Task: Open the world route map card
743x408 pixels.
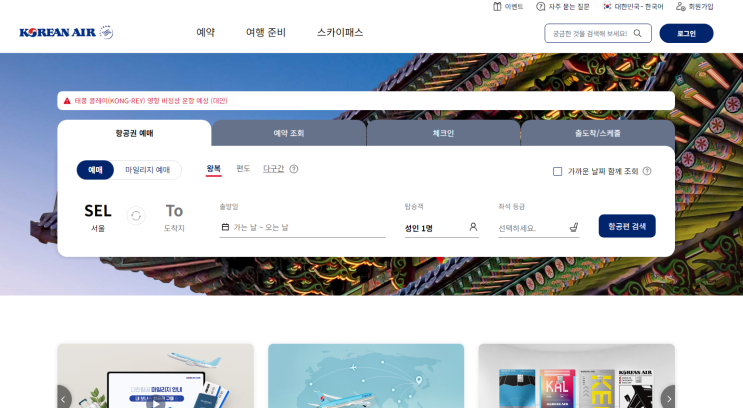Action: point(366,376)
